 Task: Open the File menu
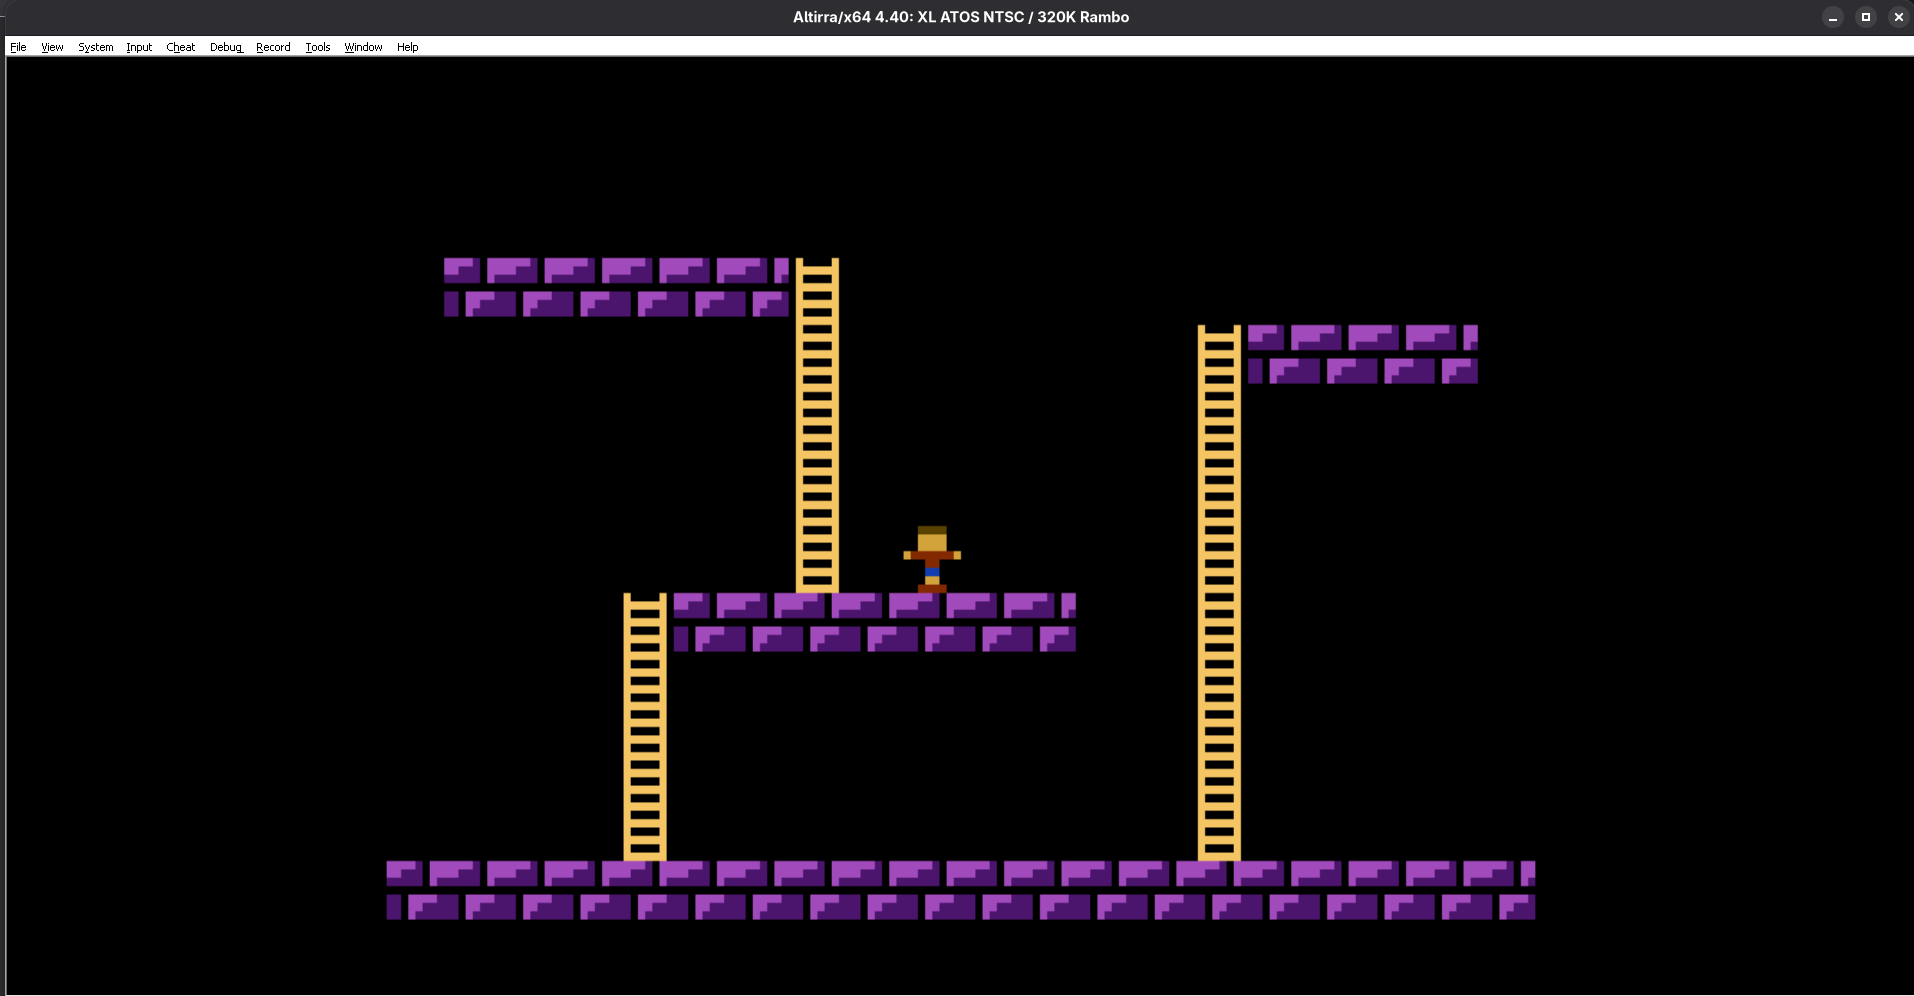[x=18, y=47]
